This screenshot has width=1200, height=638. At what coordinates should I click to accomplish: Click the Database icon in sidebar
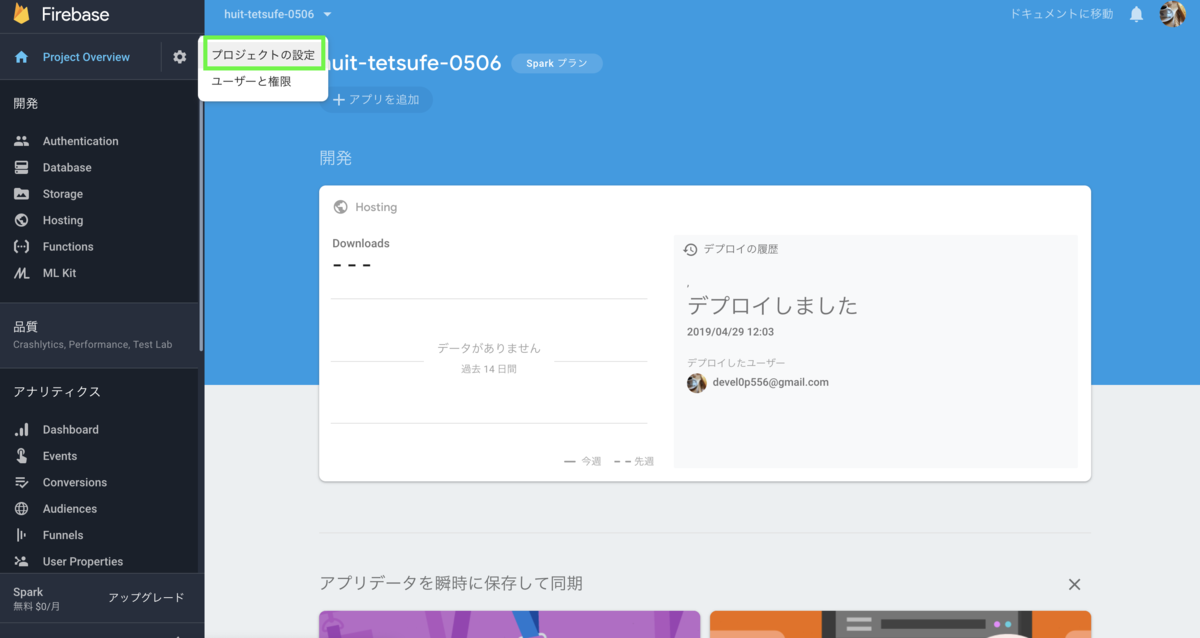[21, 167]
